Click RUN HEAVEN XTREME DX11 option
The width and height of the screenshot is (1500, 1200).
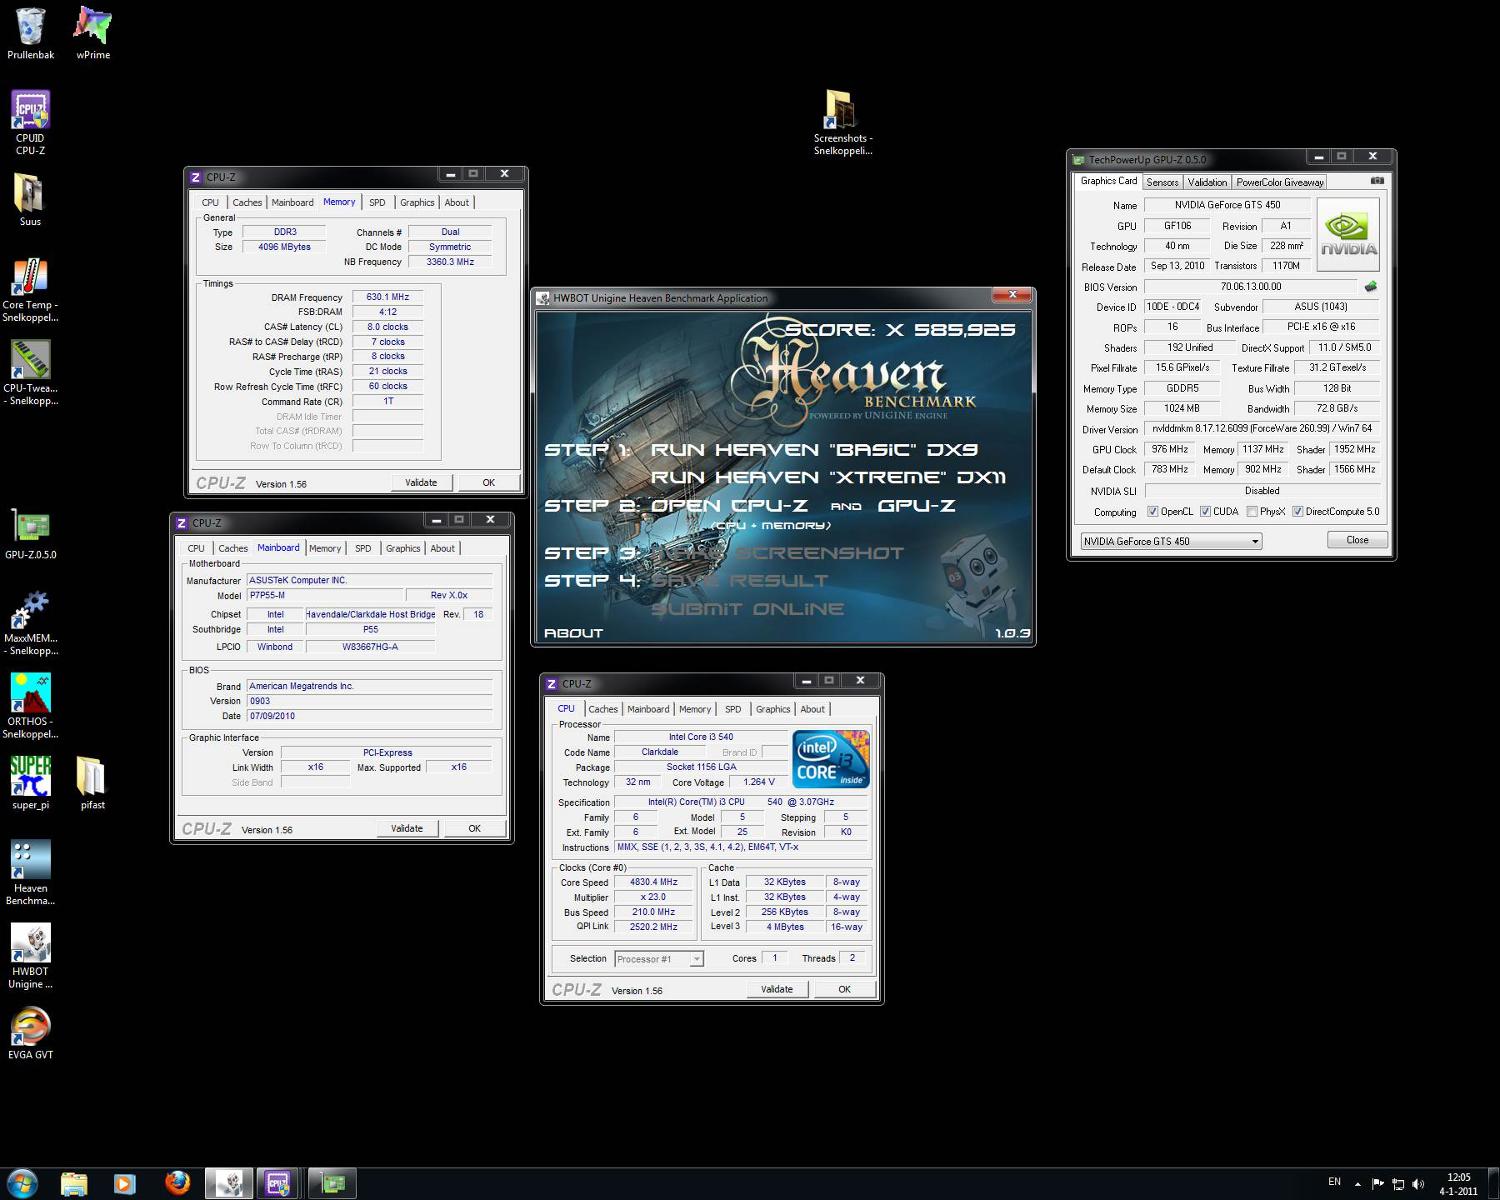point(828,477)
